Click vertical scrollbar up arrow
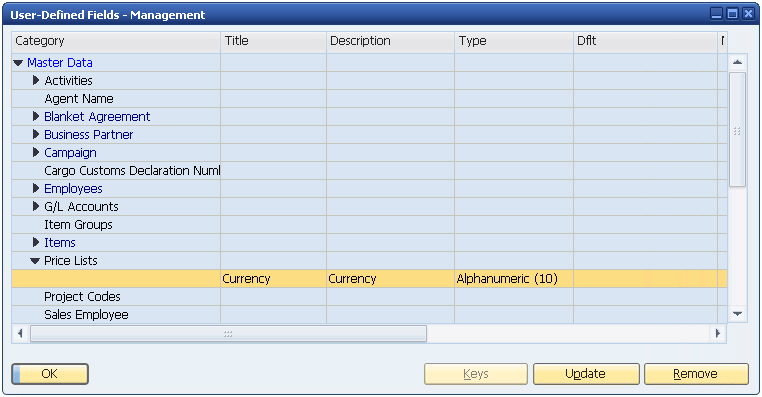This screenshot has width=762, height=397. click(x=737, y=62)
